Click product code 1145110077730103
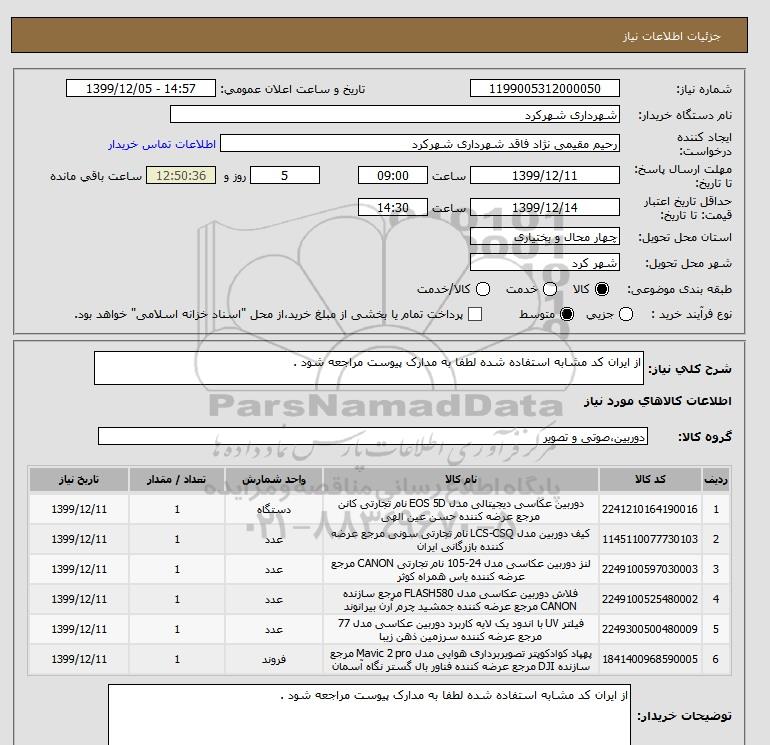 (x=650, y=539)
